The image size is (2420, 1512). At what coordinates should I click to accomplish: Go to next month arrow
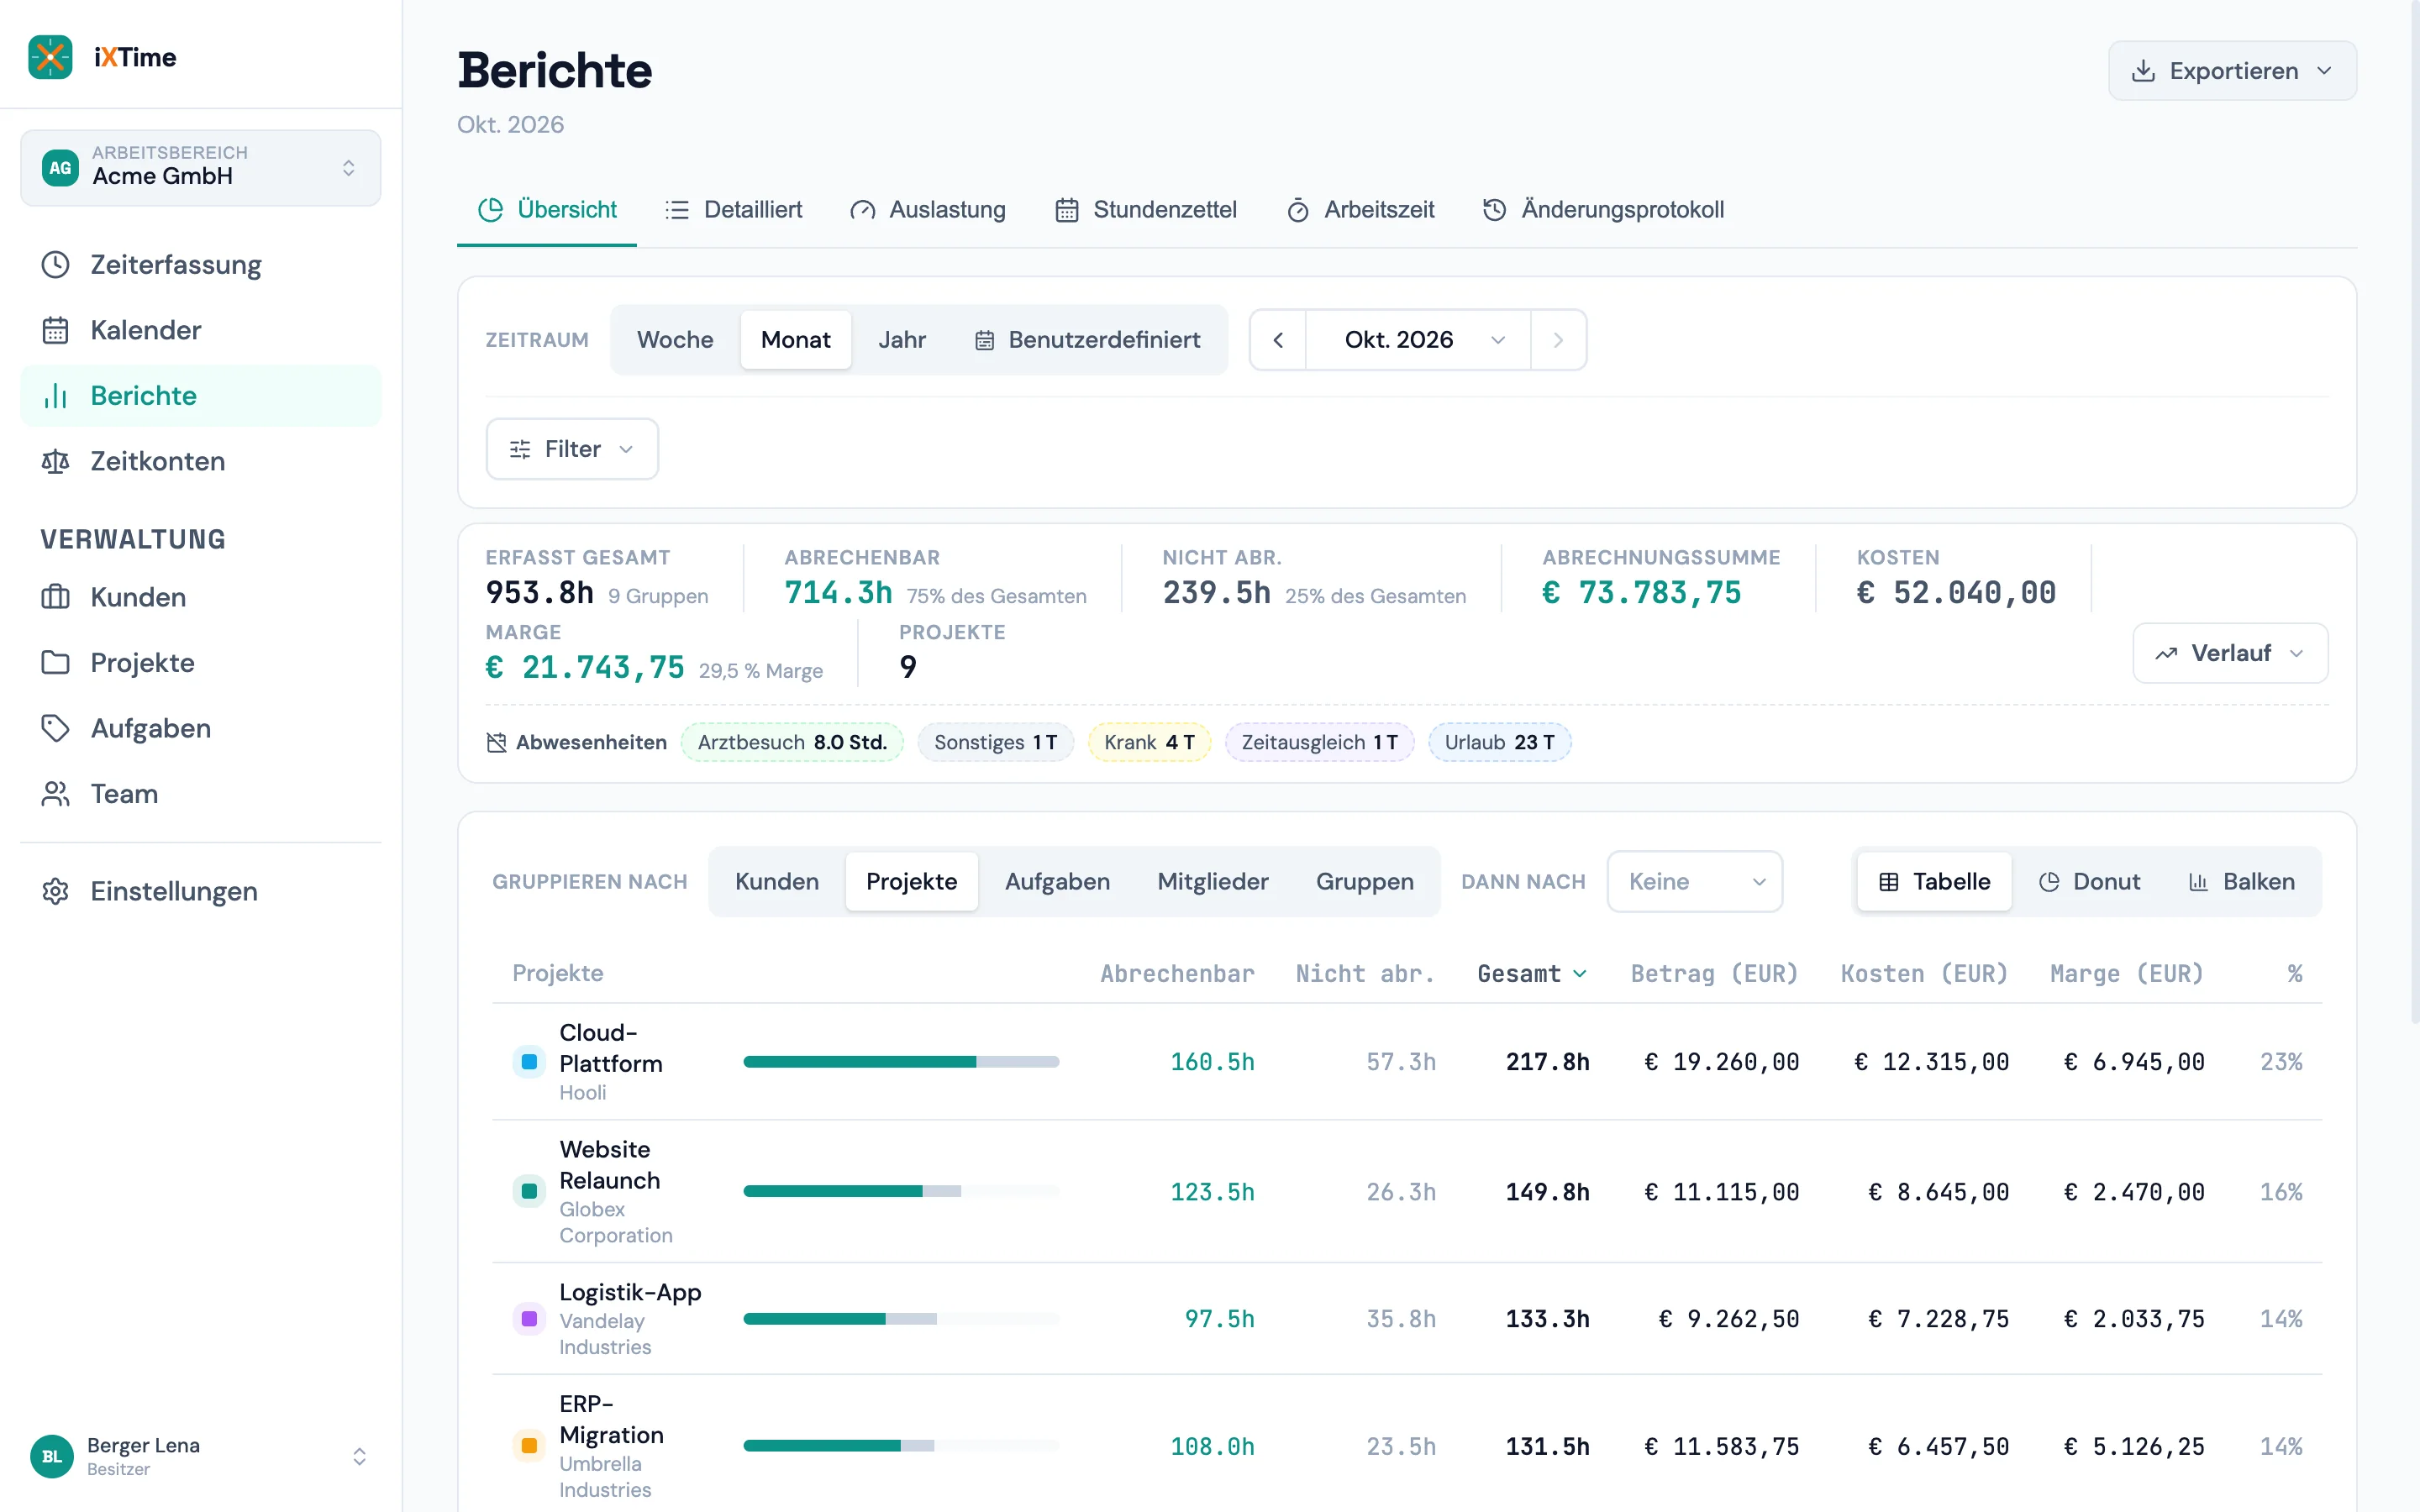[1558, 340]
